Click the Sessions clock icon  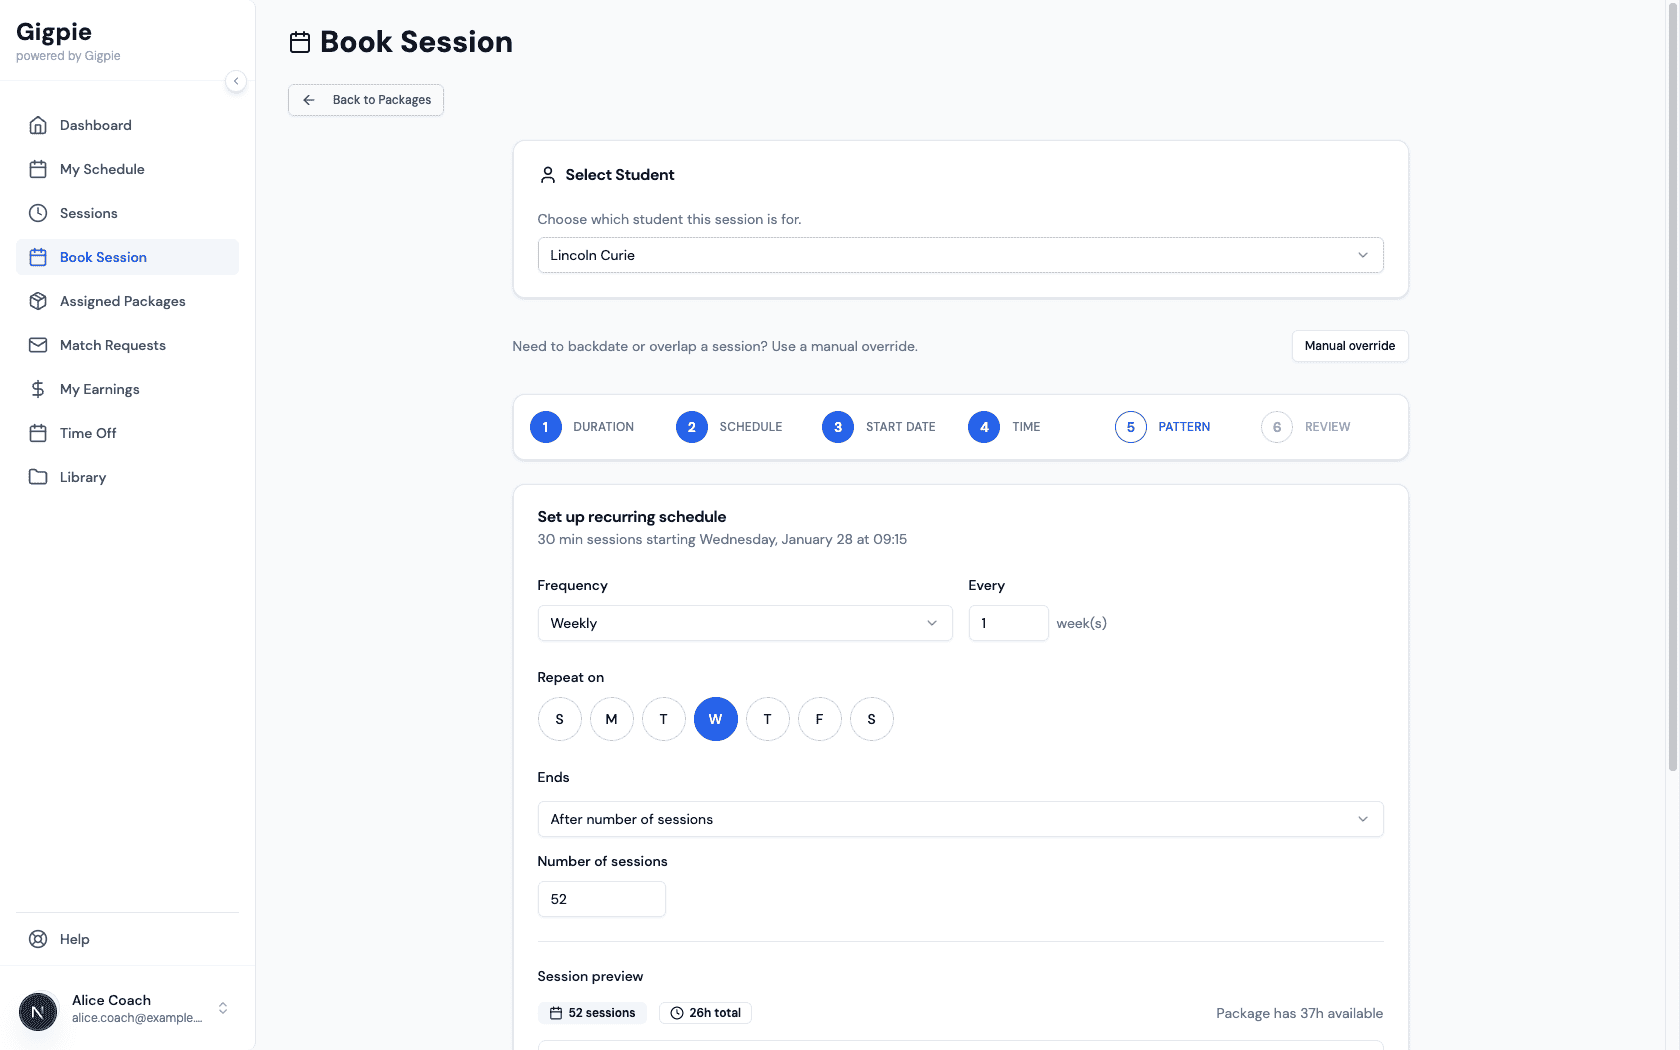pyautogui.click(x=38, y=213)
